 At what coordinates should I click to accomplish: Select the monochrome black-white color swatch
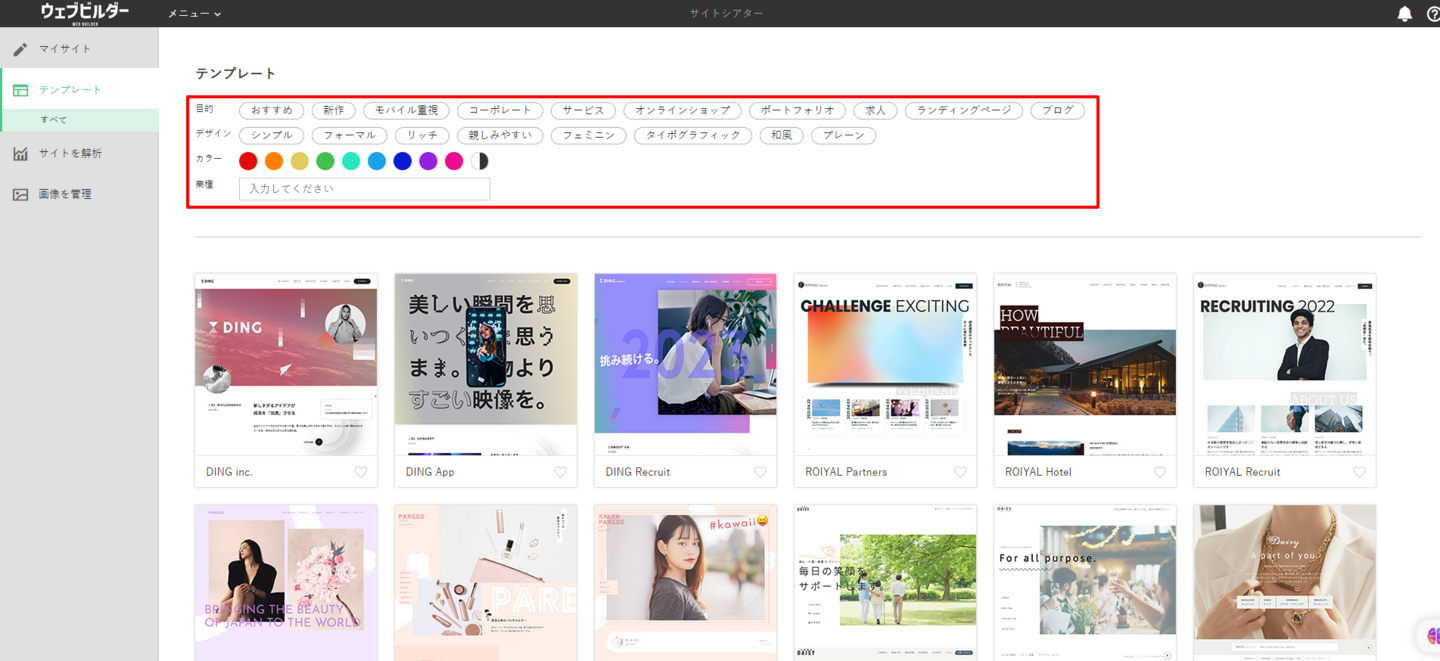[480, 161]
